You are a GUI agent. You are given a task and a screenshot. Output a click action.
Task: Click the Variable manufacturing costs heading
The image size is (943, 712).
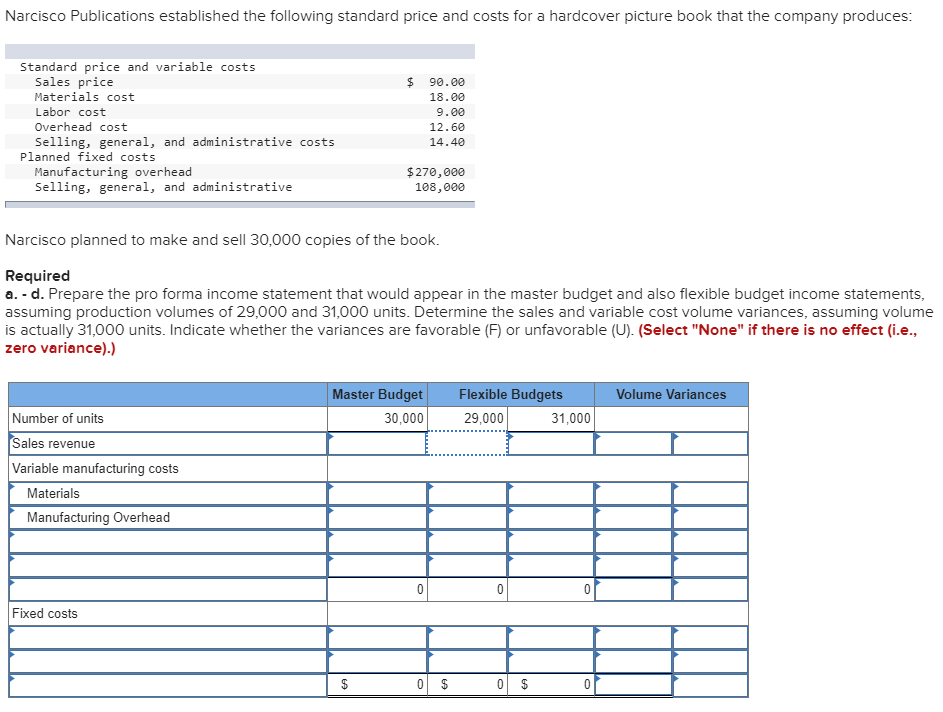[x=95, y=468]
